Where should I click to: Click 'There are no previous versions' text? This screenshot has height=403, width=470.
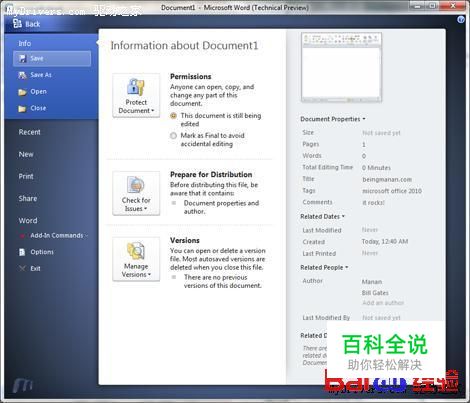(222, 281)
